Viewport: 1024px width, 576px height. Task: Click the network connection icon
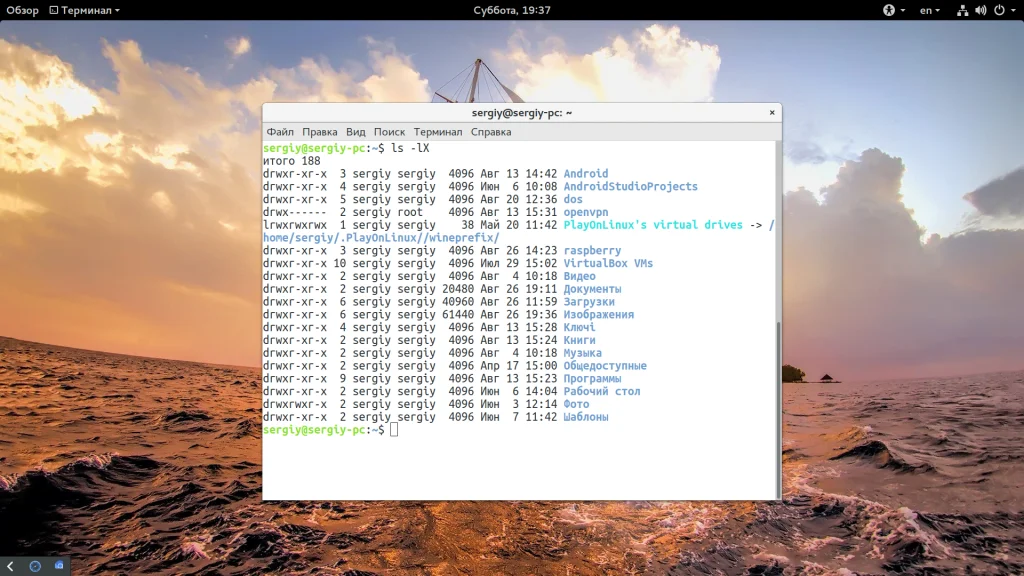pos(962,10)
